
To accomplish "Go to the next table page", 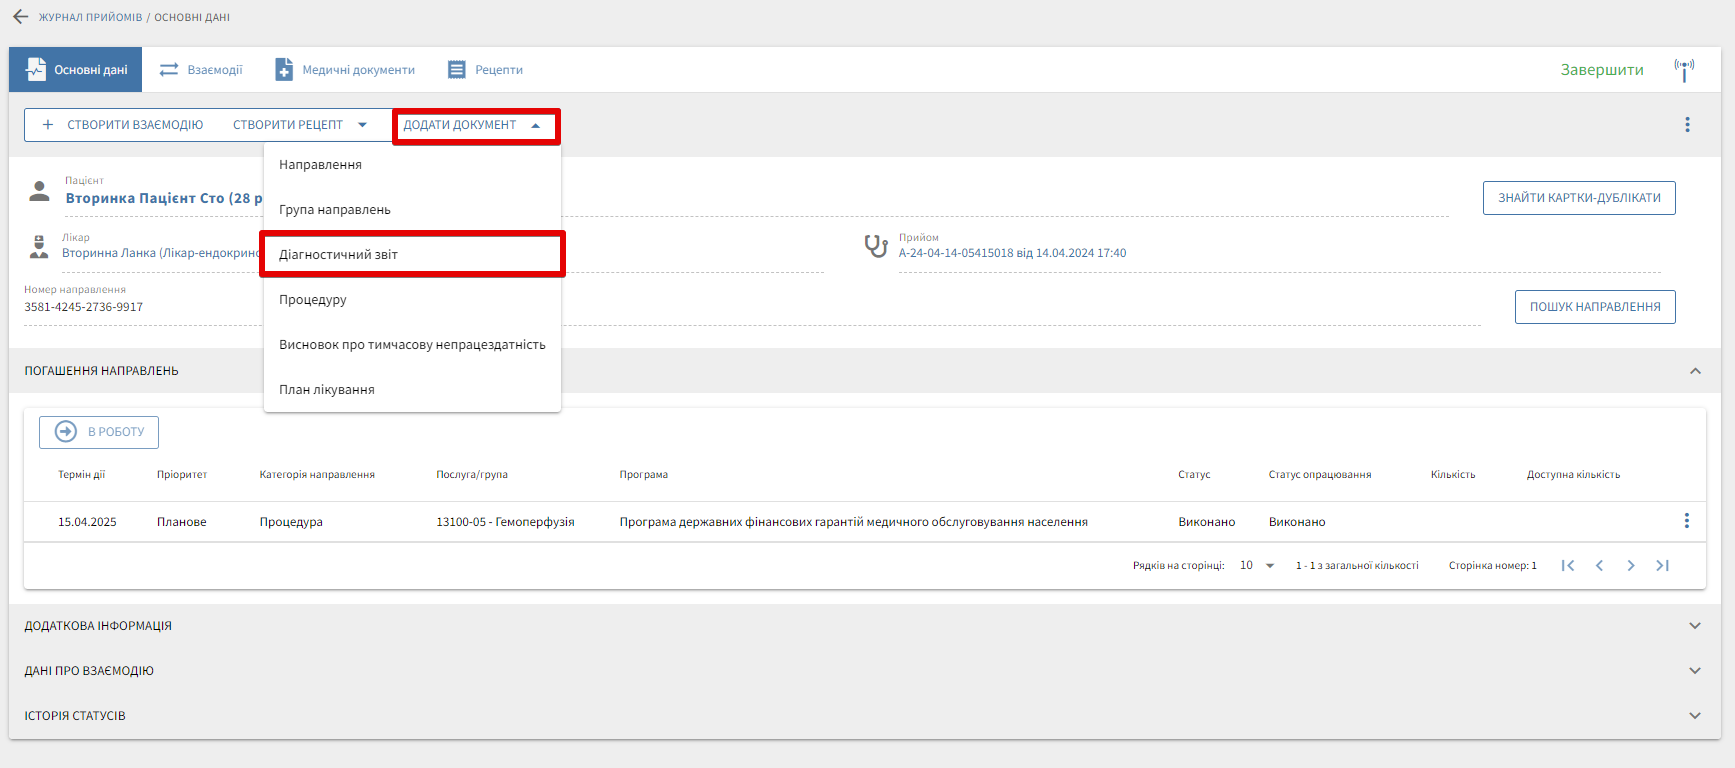I will (1631, 566).
